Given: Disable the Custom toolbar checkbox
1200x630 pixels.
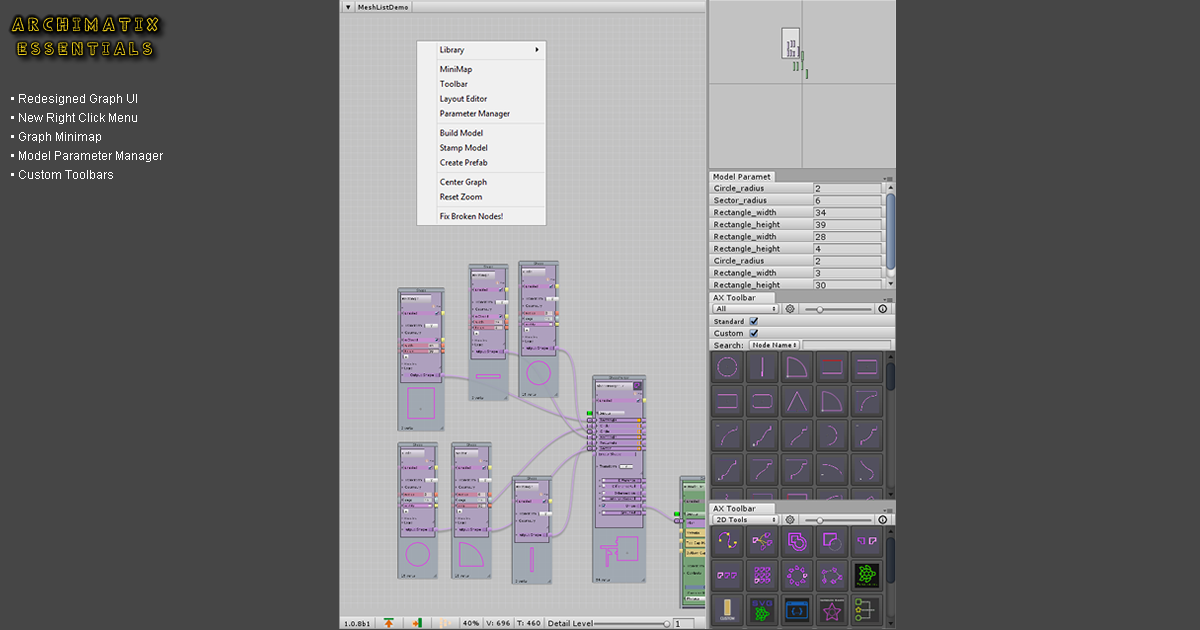Looking at the screenshot, I should pos(753,333).
